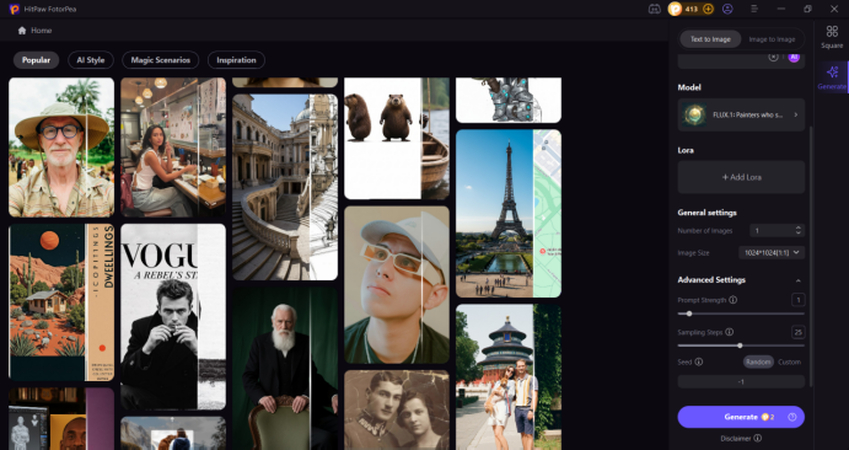849x450 pixels.
Task: Select the Popular category tab
Action: pos(36,60)
